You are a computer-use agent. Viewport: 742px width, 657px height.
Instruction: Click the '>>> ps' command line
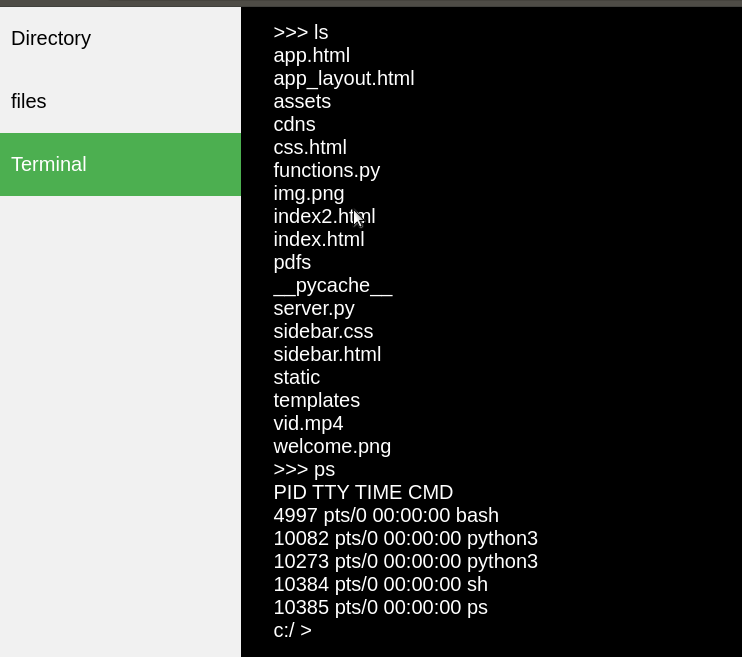304,470
